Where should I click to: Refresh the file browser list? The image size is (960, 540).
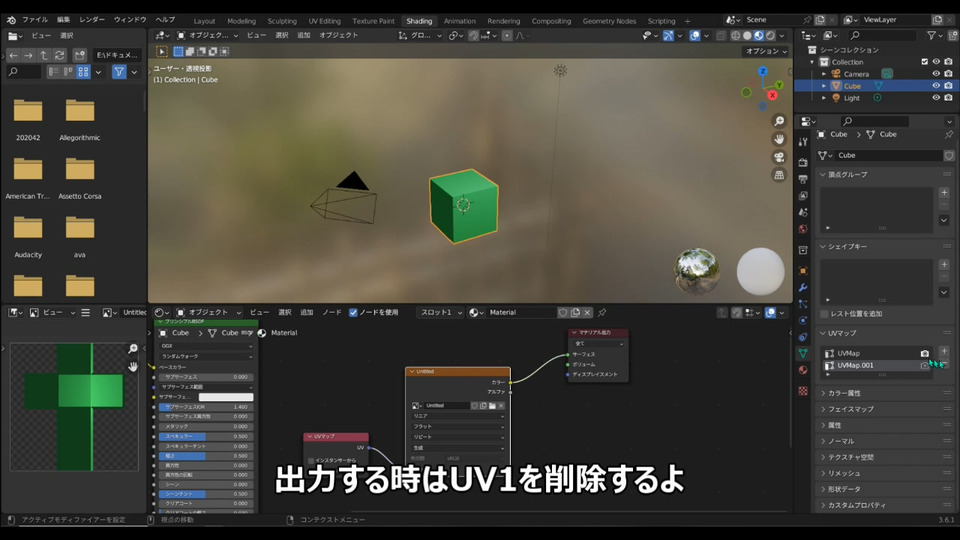(x=59, y=55)
